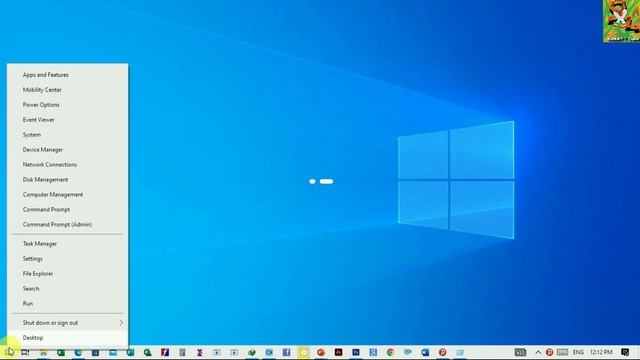The height and width of the screenshot is (360, 640).
Task: Launch Excel from the taskbar
Action: 61,352
